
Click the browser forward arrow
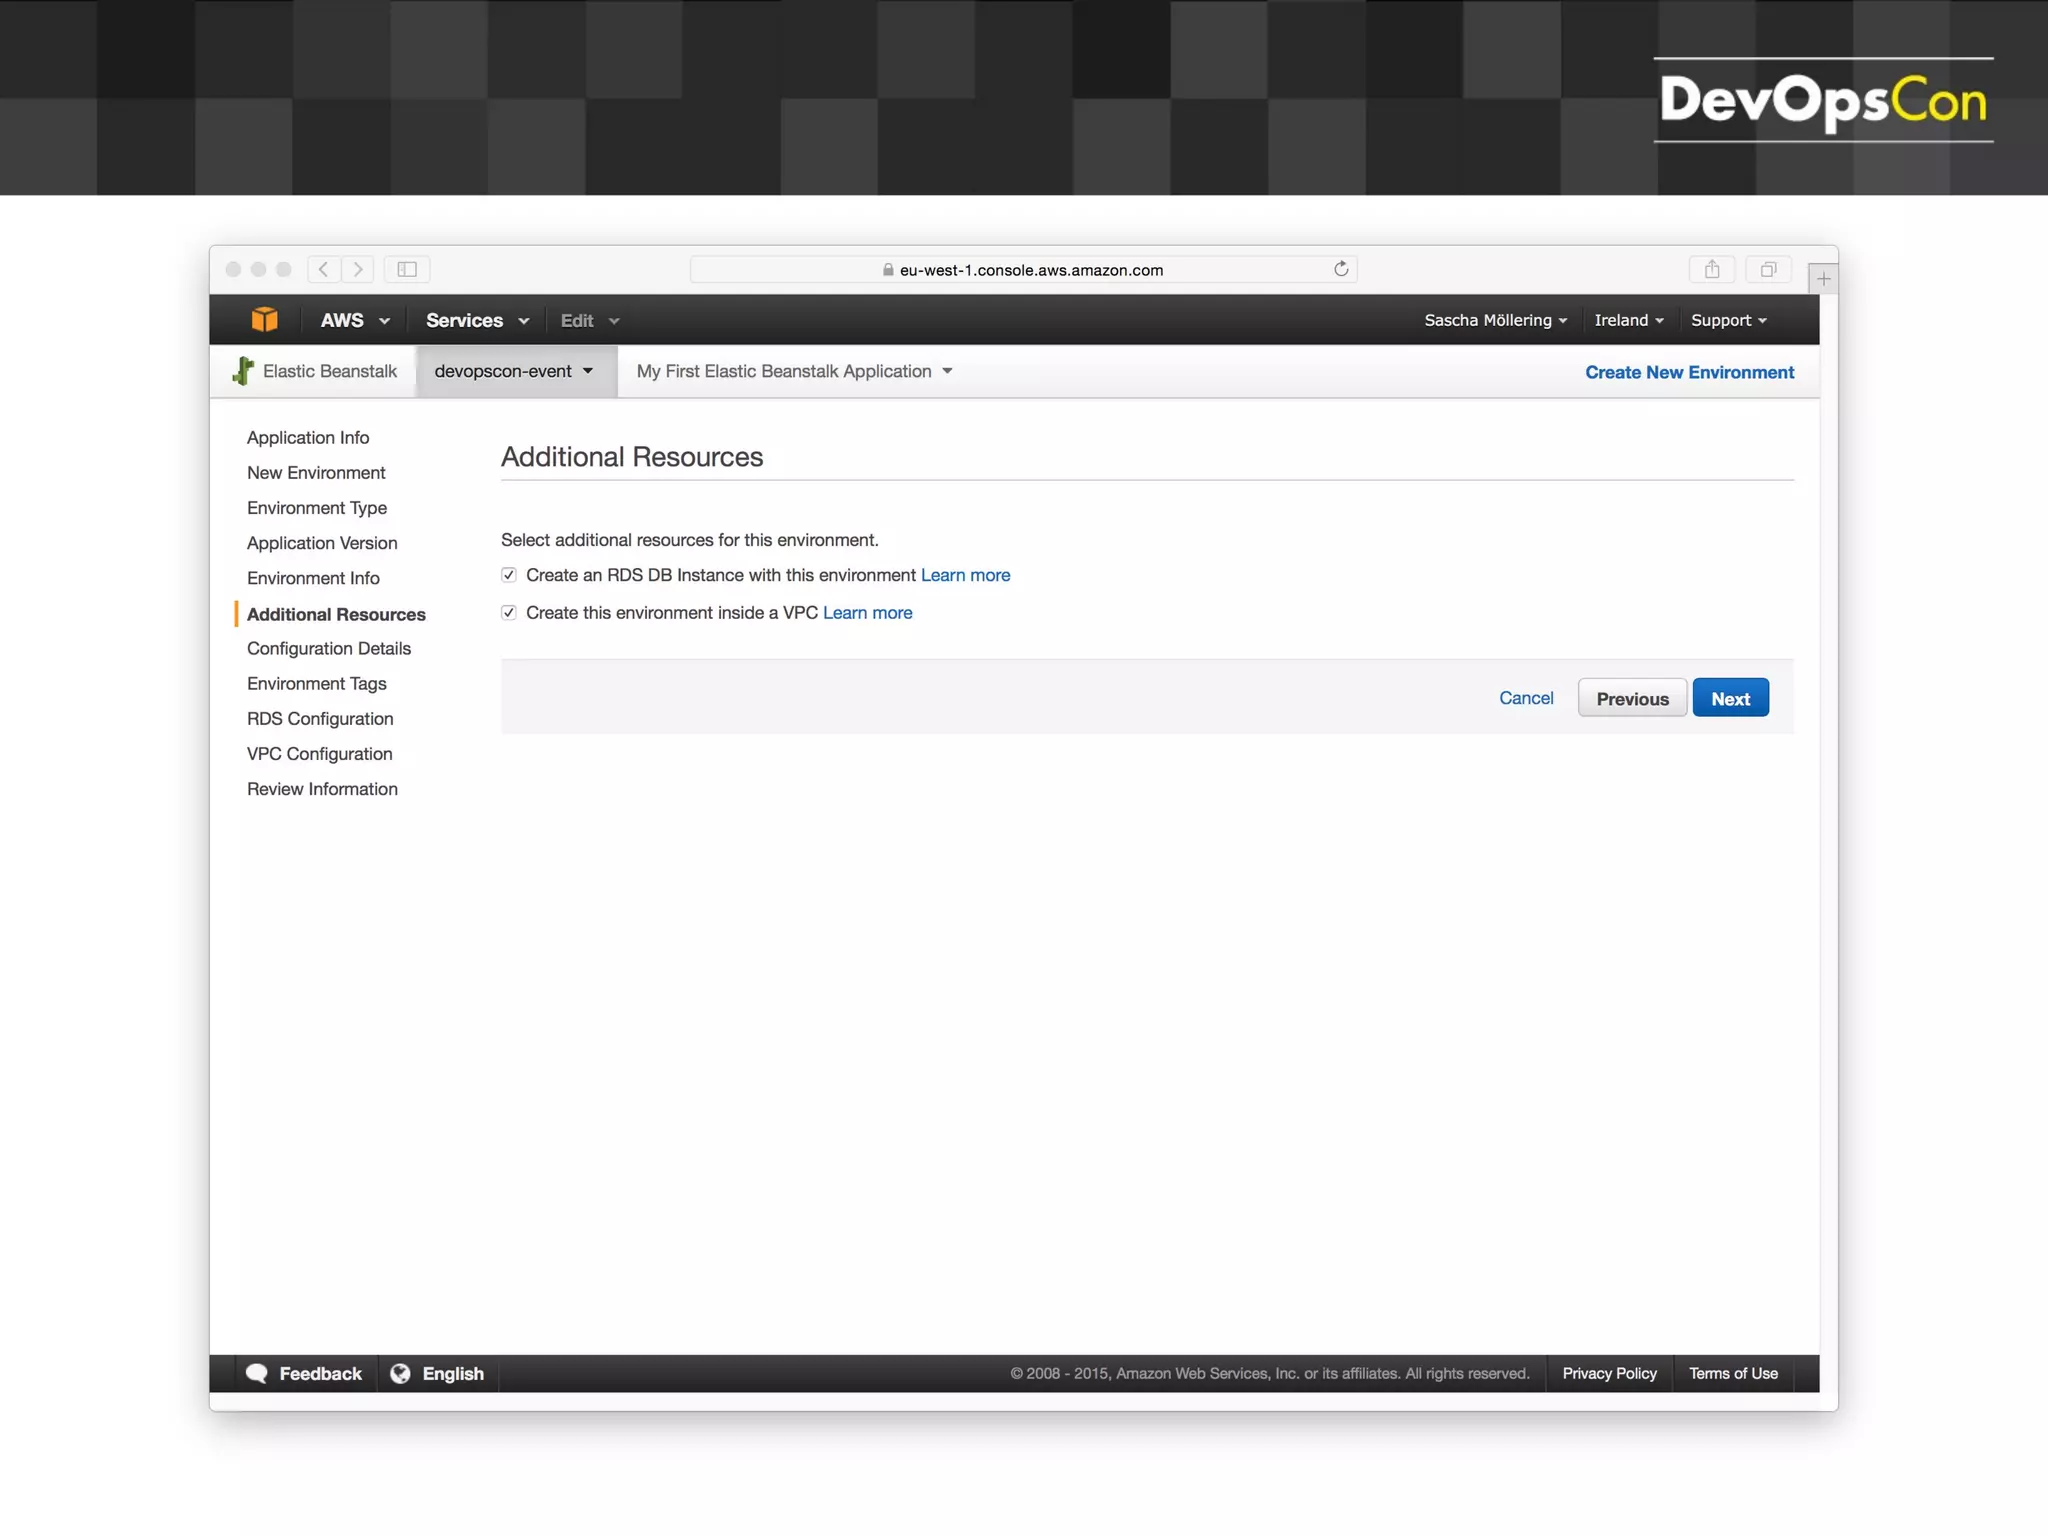[358, 269]
